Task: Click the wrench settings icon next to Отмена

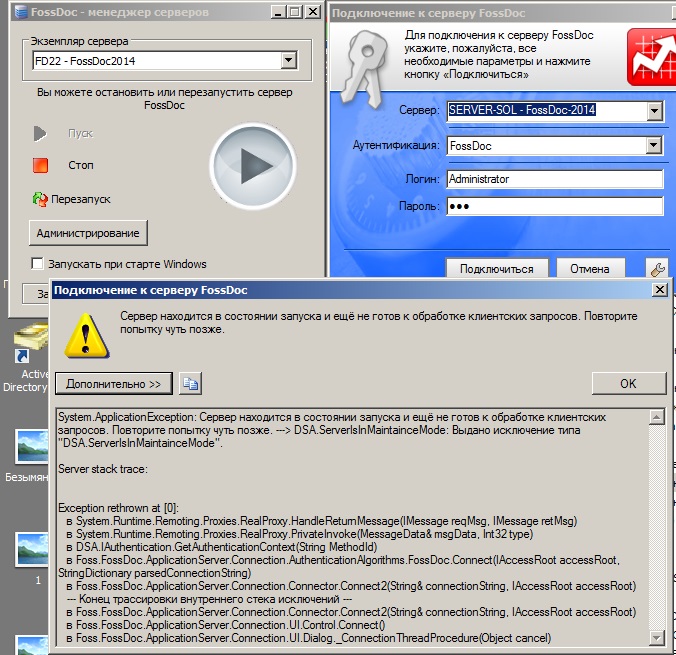Action: pyautogui.click(x=657, y=269)
